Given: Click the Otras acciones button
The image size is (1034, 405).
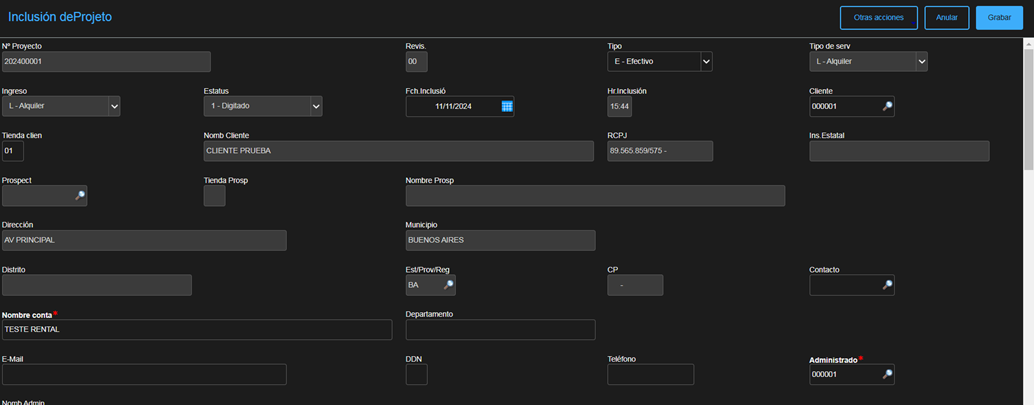Looking at the screenshot, I should 879,18.
